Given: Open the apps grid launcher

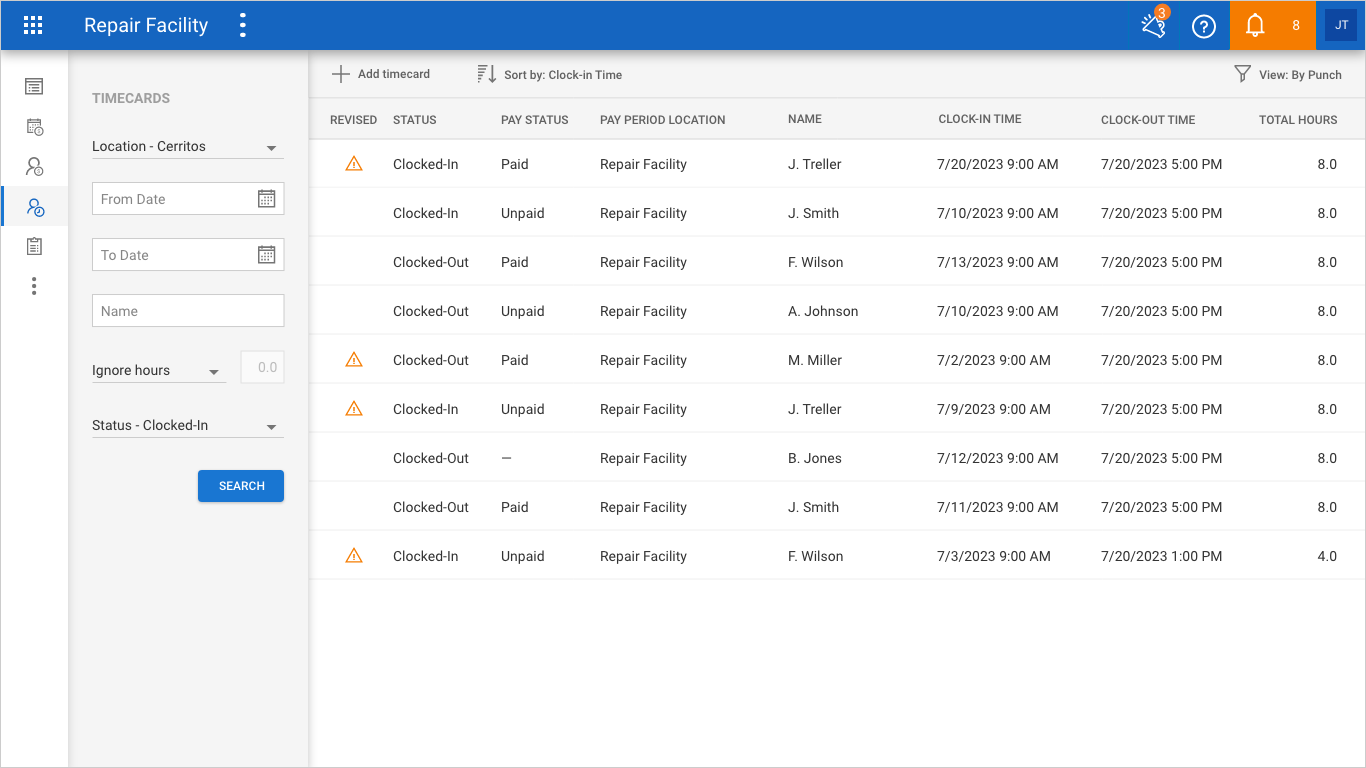Looking at the screenshot, I should [33, 26].
